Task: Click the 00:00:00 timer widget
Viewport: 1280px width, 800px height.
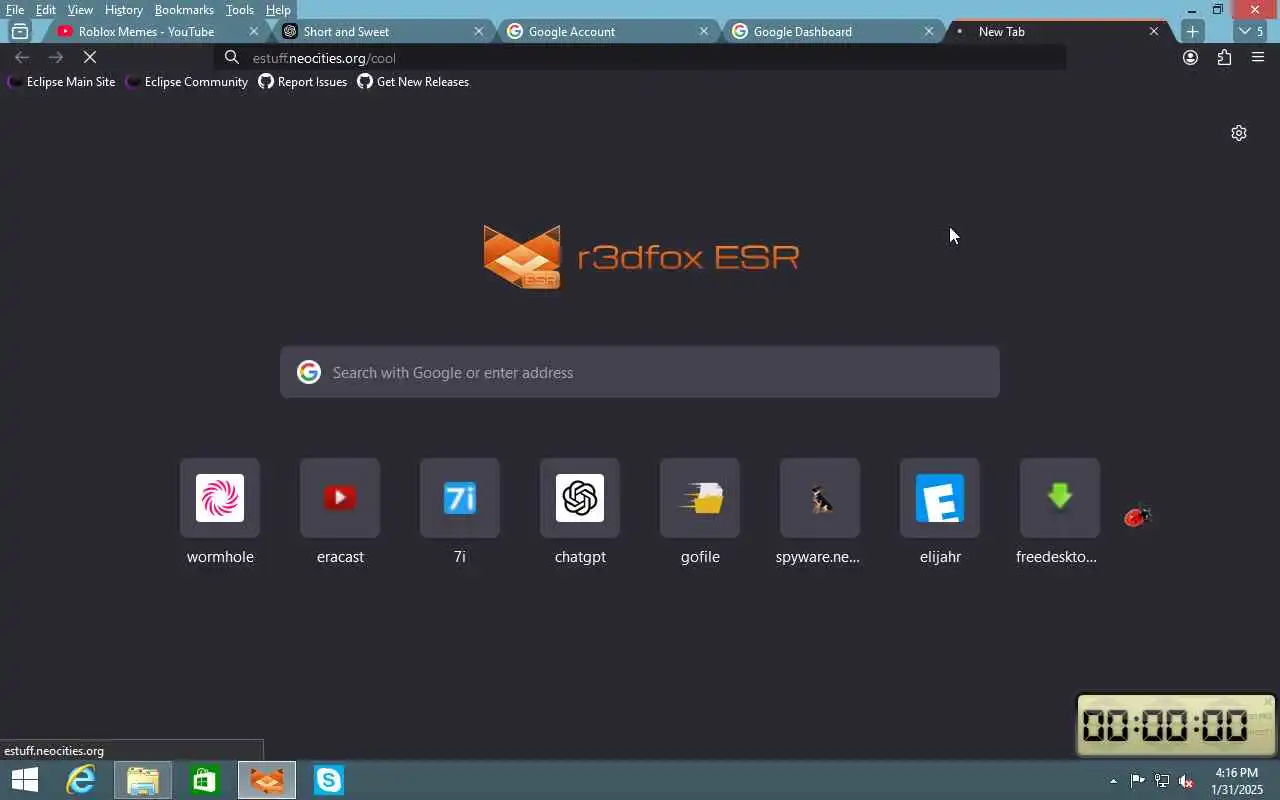Action: tap(1176, 725)
